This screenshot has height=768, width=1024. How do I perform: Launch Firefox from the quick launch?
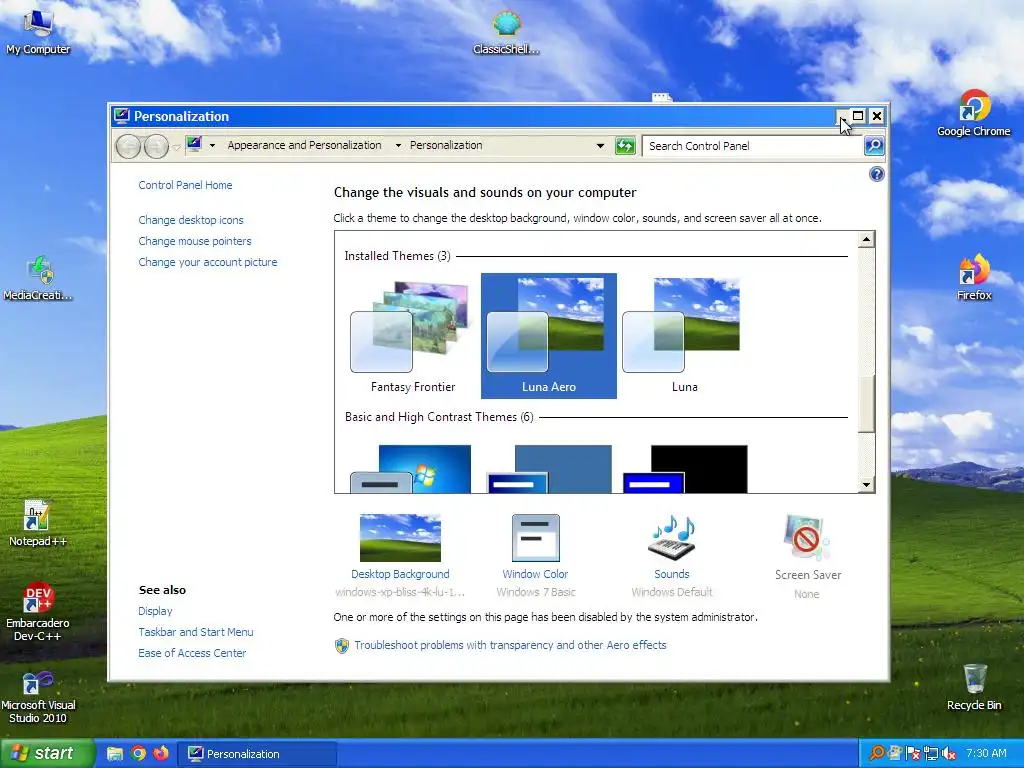(x=161, y=754)
